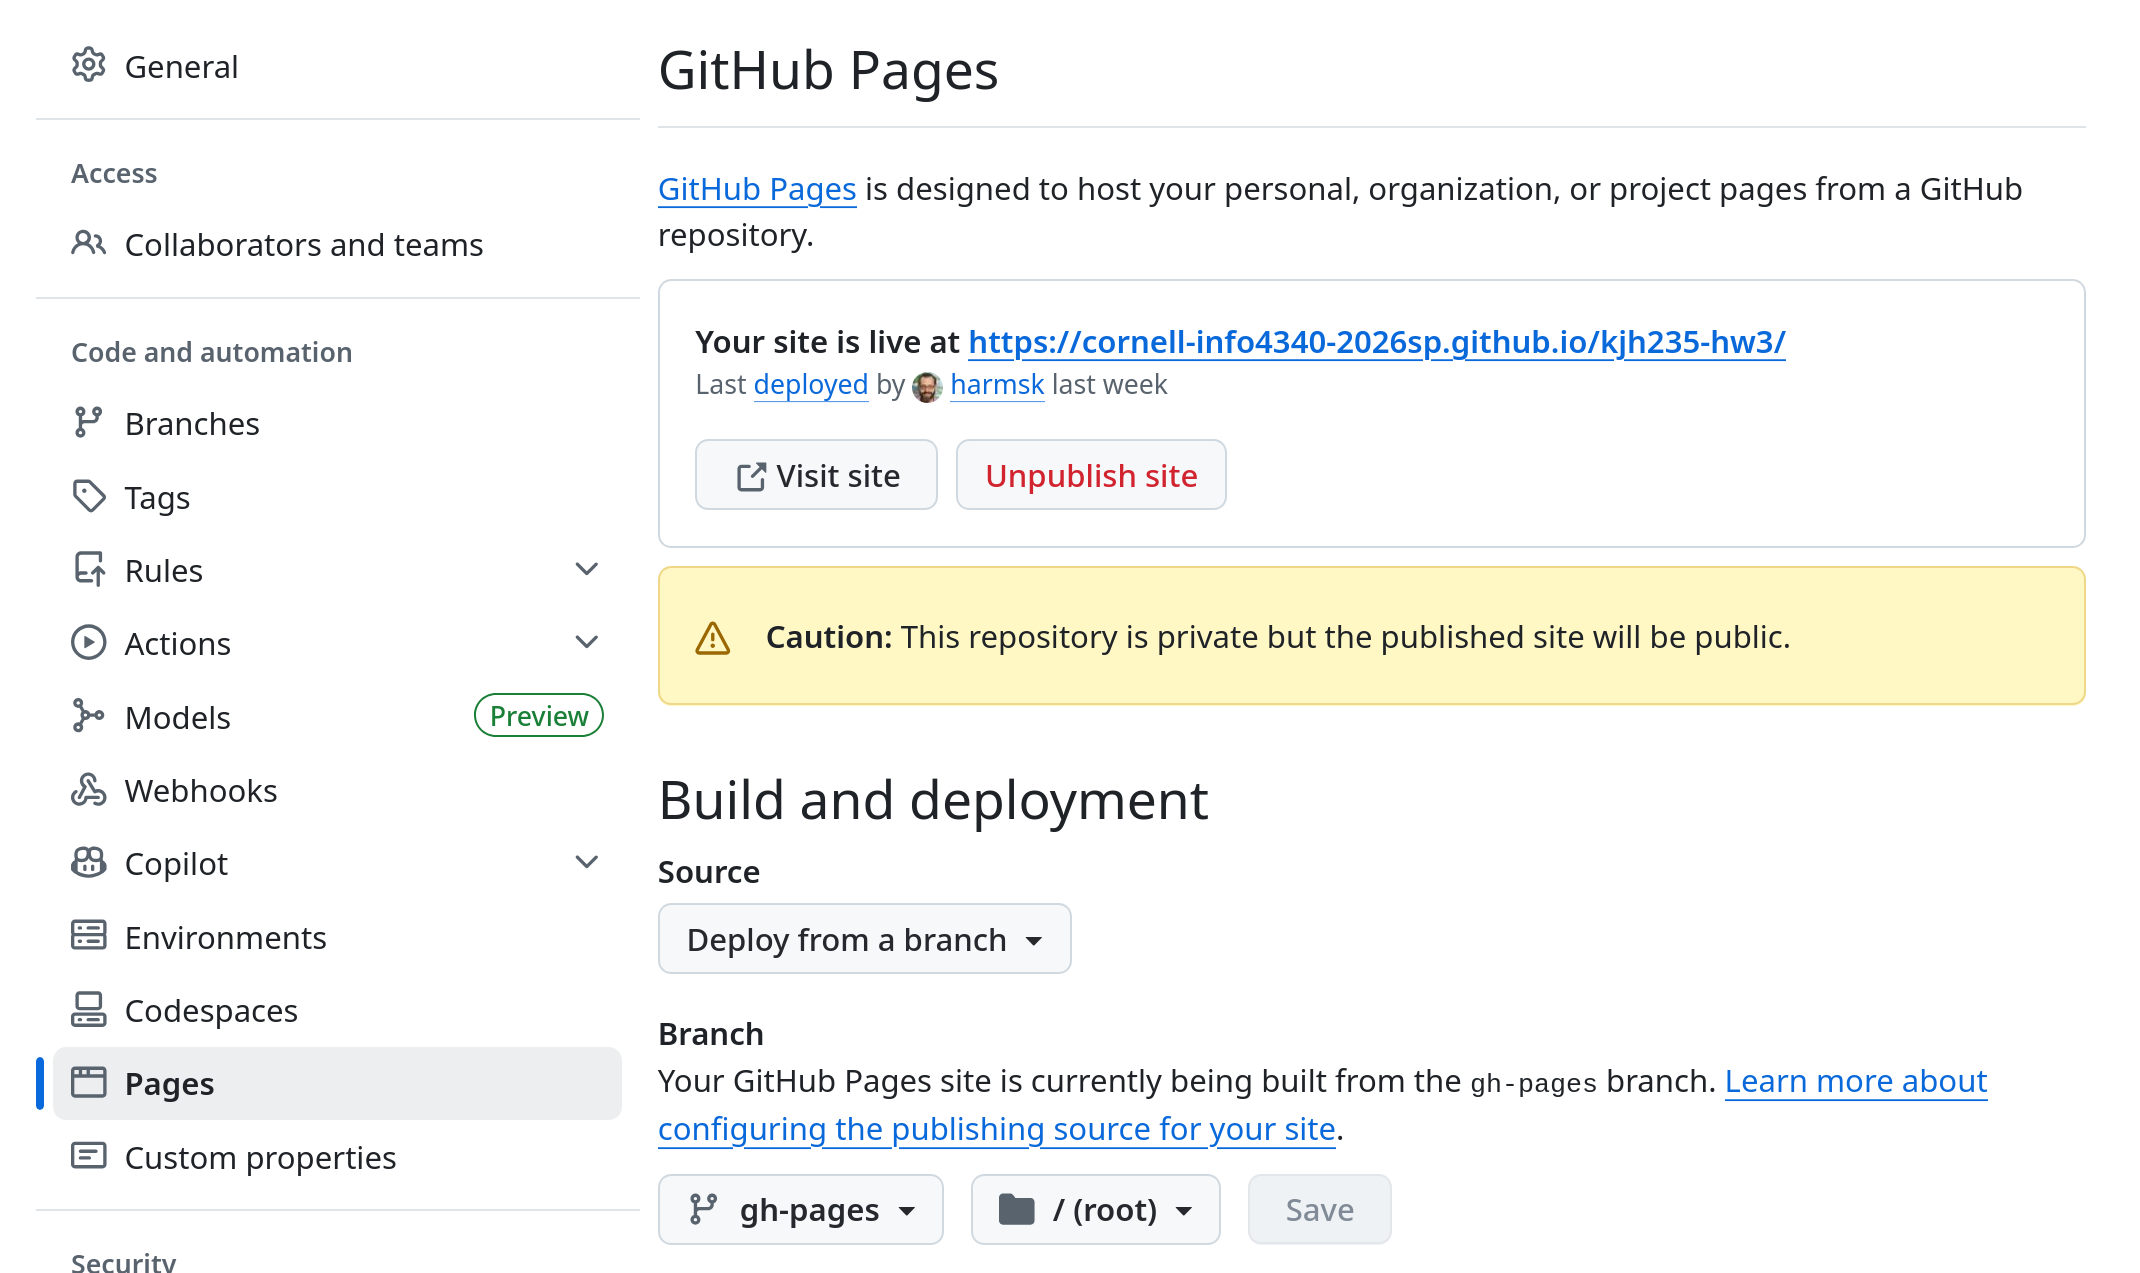Click harmsk's avatar thumbnail

tap(927, 386)
